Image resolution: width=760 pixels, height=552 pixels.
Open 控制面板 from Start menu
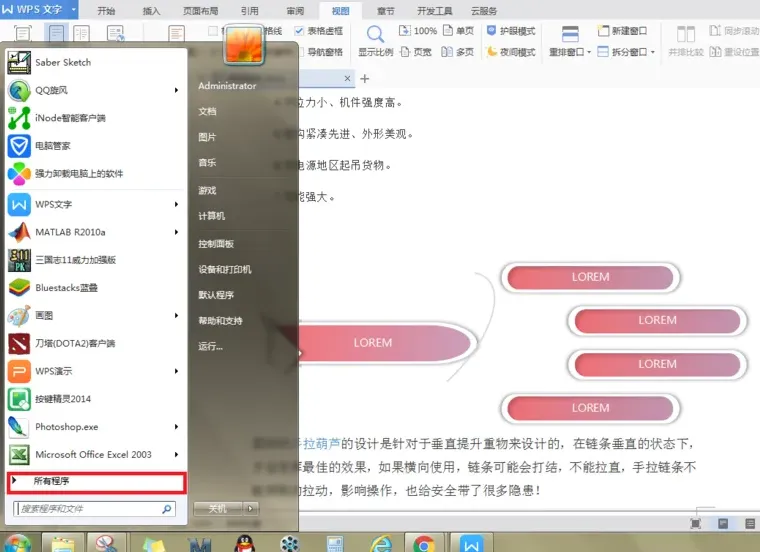(x=216, y=244)
